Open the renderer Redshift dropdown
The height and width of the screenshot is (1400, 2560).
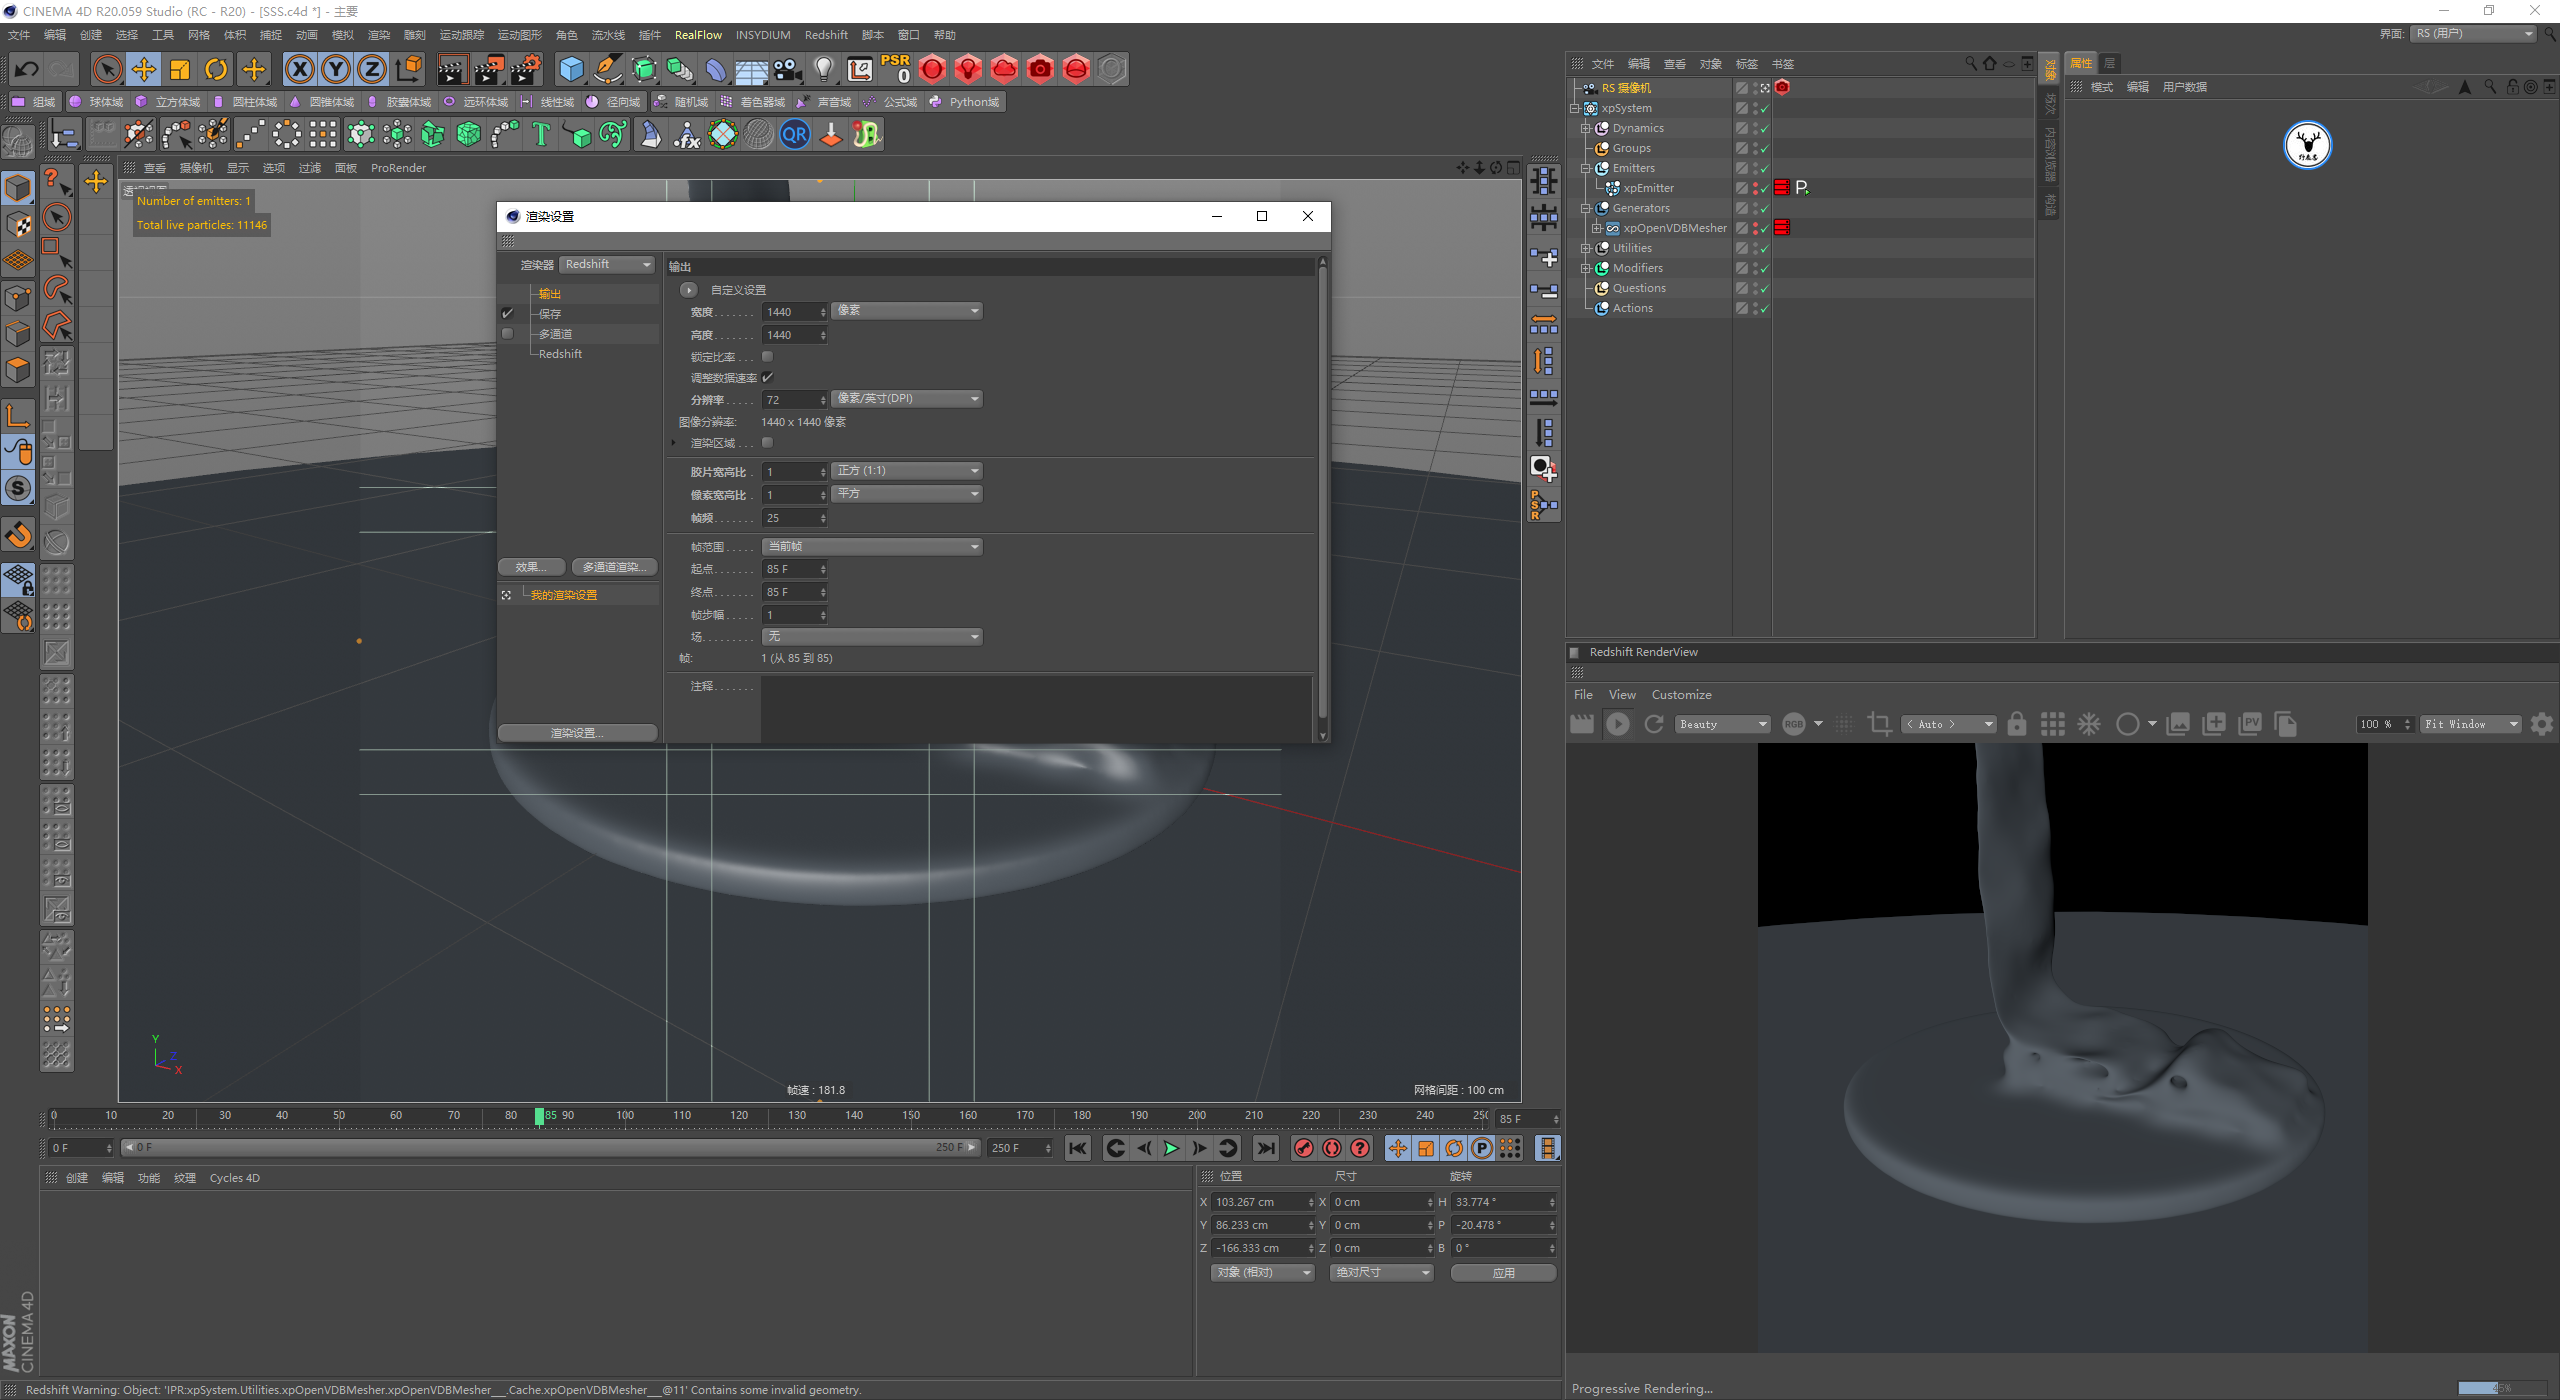(x=607, y=265)
